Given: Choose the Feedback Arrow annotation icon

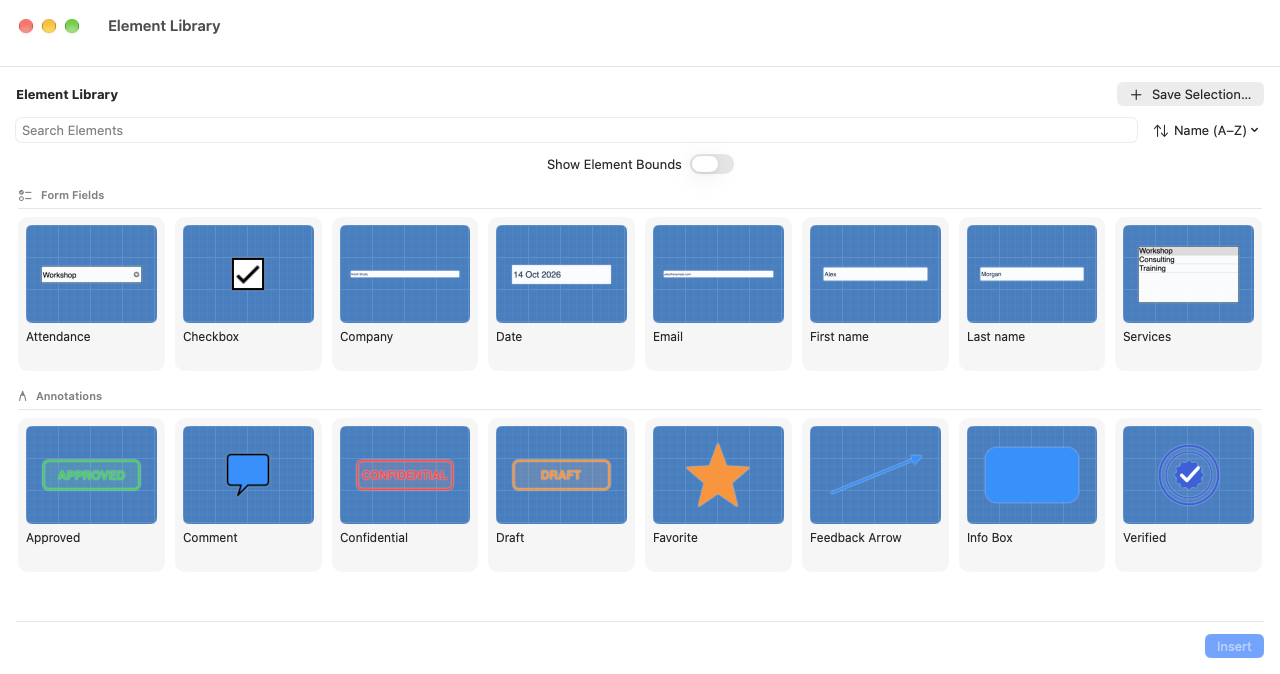Looking at the screenshot, I should point(876,474).
